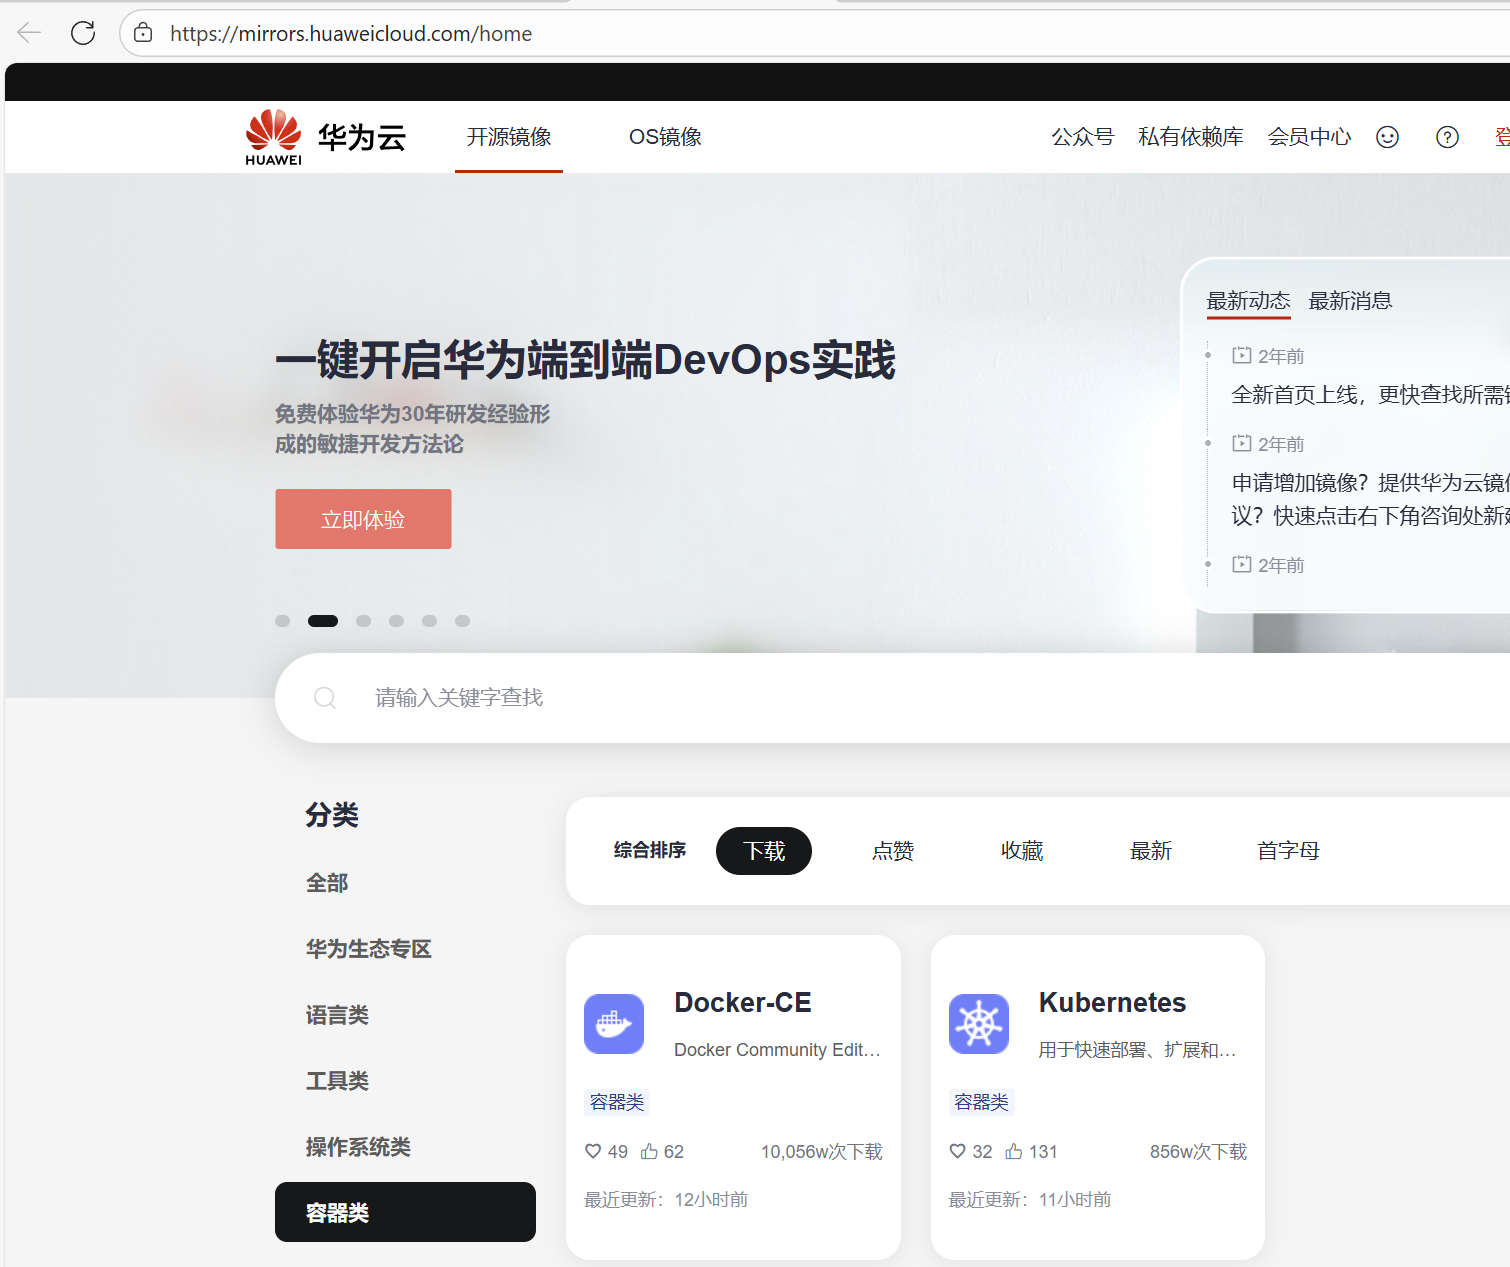This screenshot has width=1510, height=1267.
Task: Click the site lock icon in address bar
Action: (143, 33)
